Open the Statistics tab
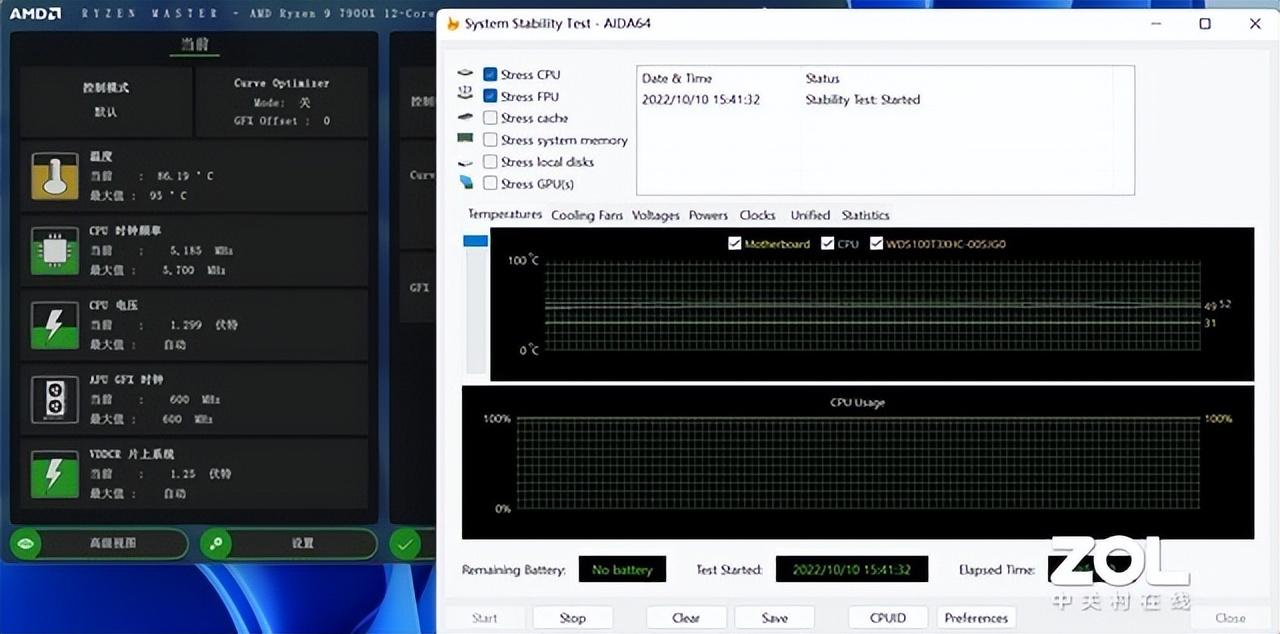 click(865, 215)
